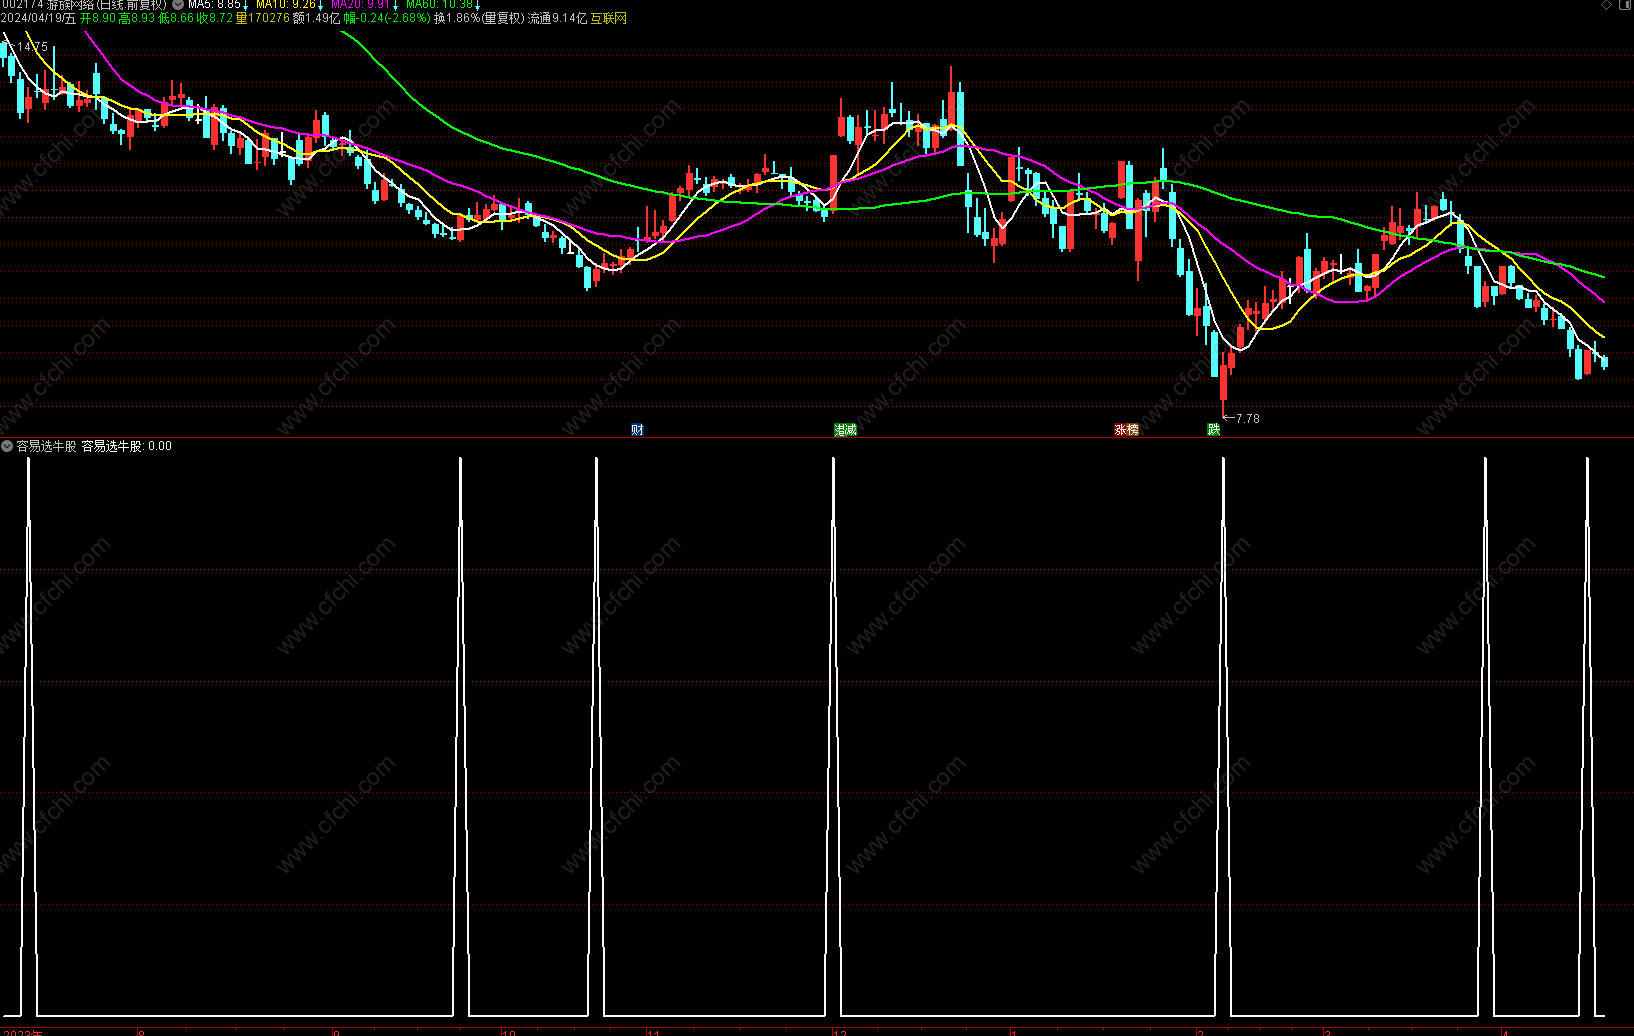This screenshot has width=1634, height=1036.
Task: Select the MA5: 8.85 label
Action: (214, 4)
